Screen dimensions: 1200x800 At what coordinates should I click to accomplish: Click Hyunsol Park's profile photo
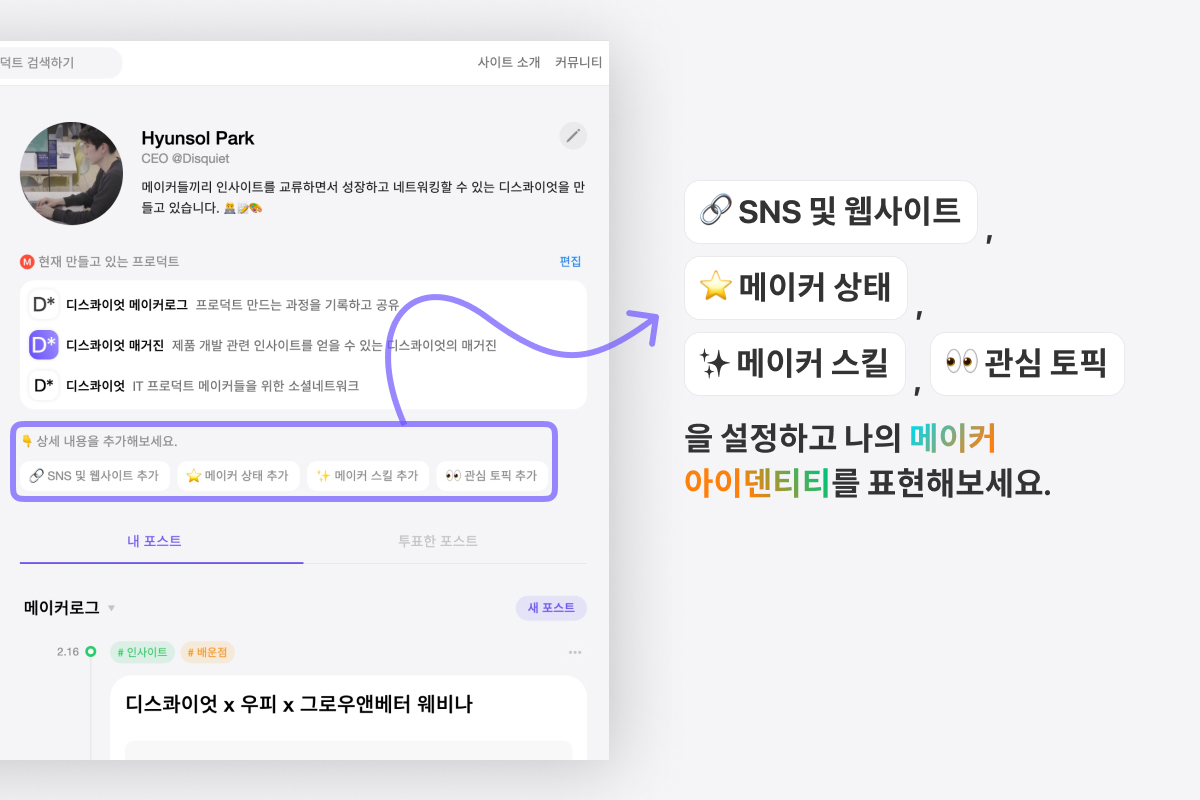tap(71, 173)
